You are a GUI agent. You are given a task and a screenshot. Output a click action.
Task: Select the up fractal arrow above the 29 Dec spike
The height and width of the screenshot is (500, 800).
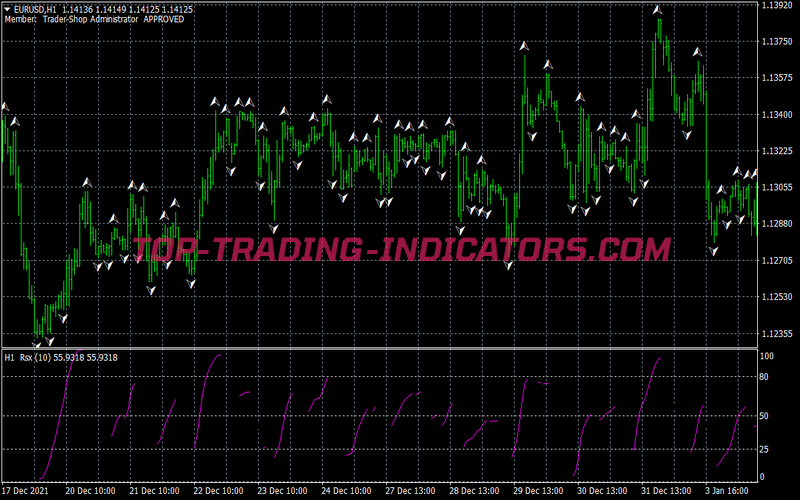coord(524,46)
